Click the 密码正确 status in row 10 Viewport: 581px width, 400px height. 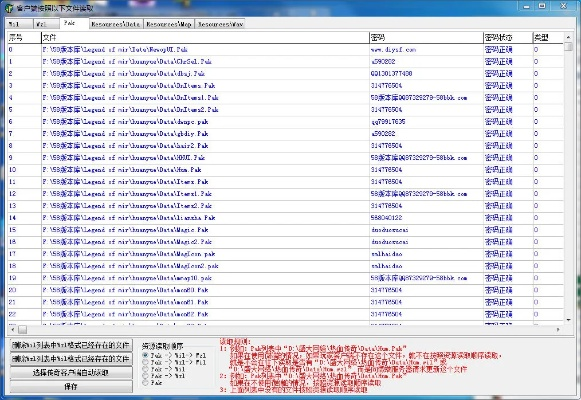point(498,170)
